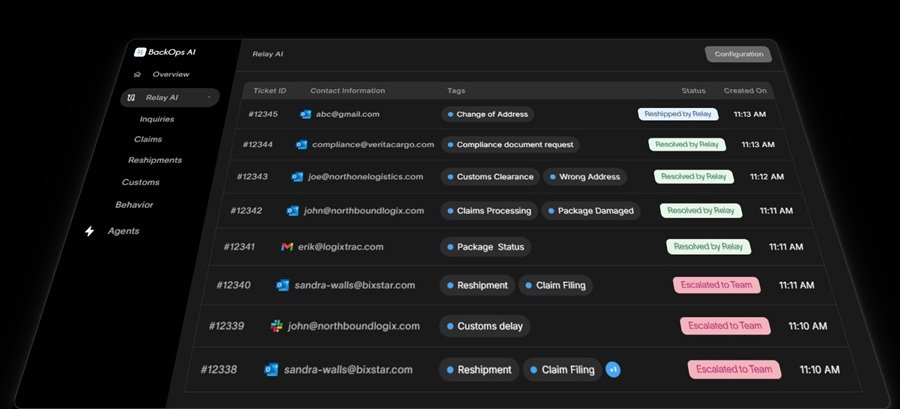Open Overview in the sidebar

click(170, 75)
